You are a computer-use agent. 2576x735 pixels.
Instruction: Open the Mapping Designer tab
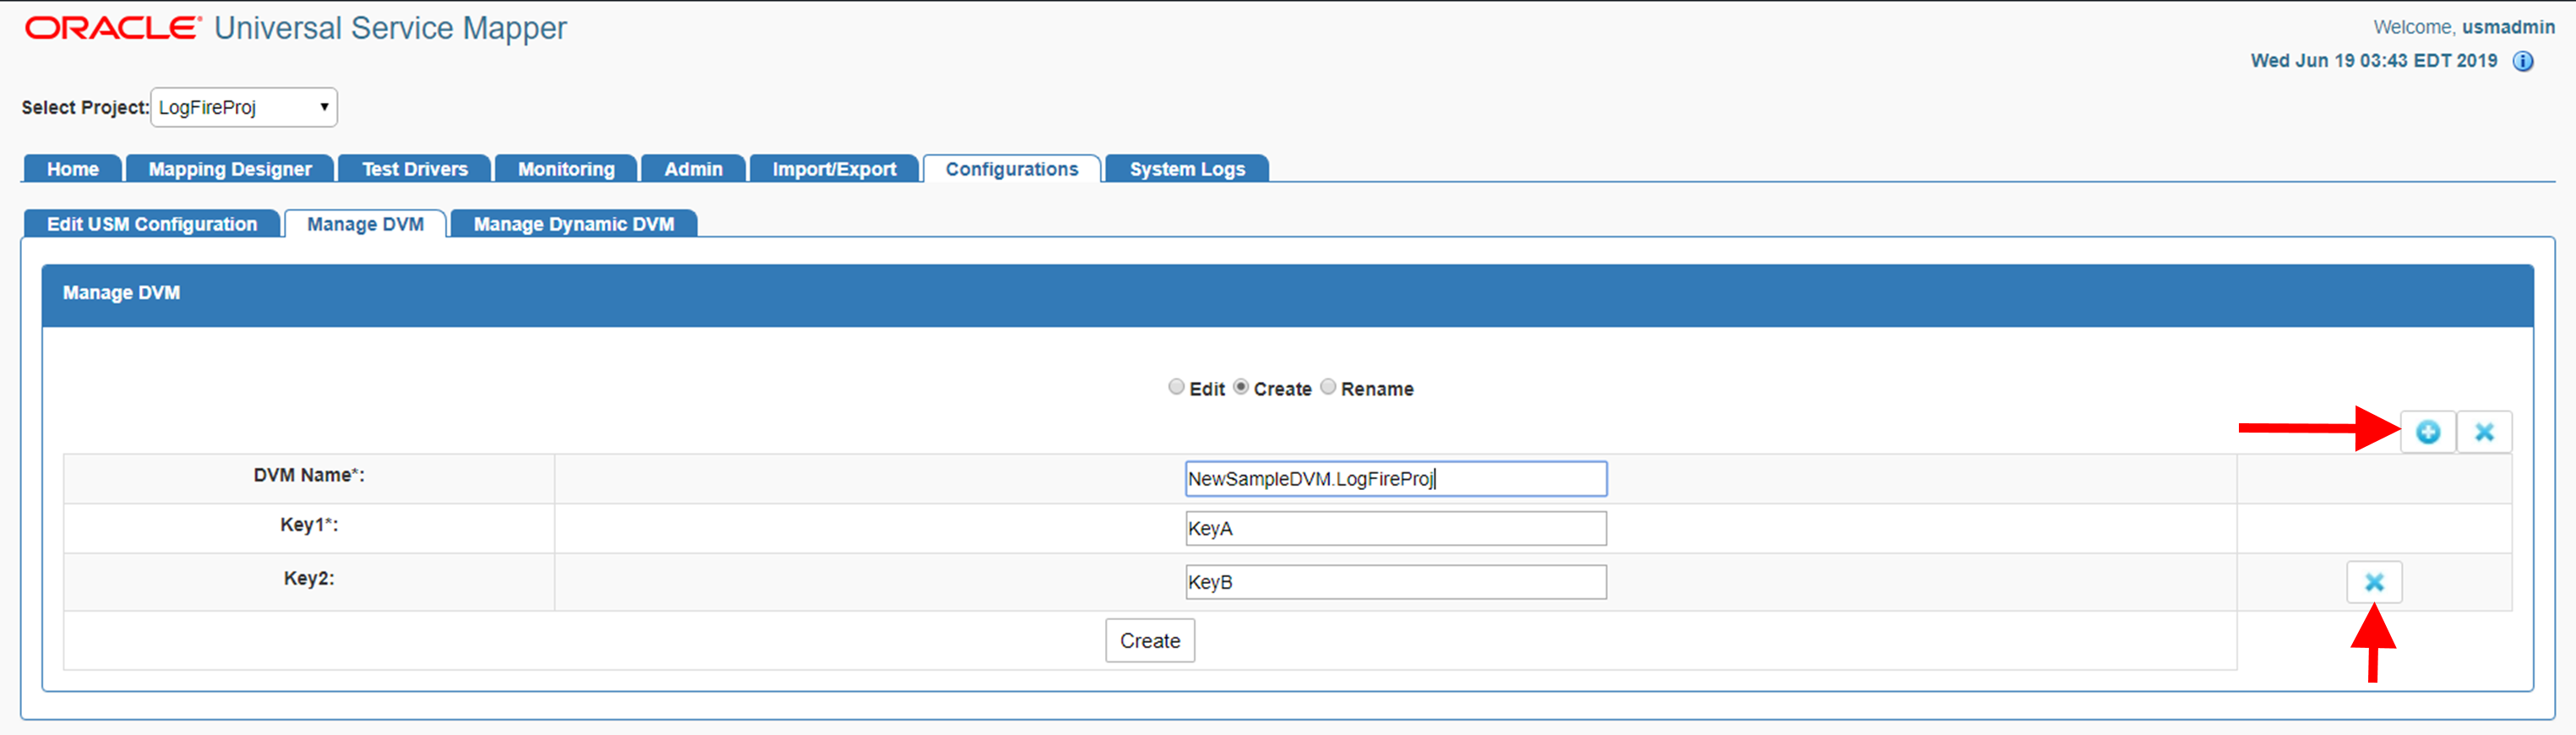[230, 169]
